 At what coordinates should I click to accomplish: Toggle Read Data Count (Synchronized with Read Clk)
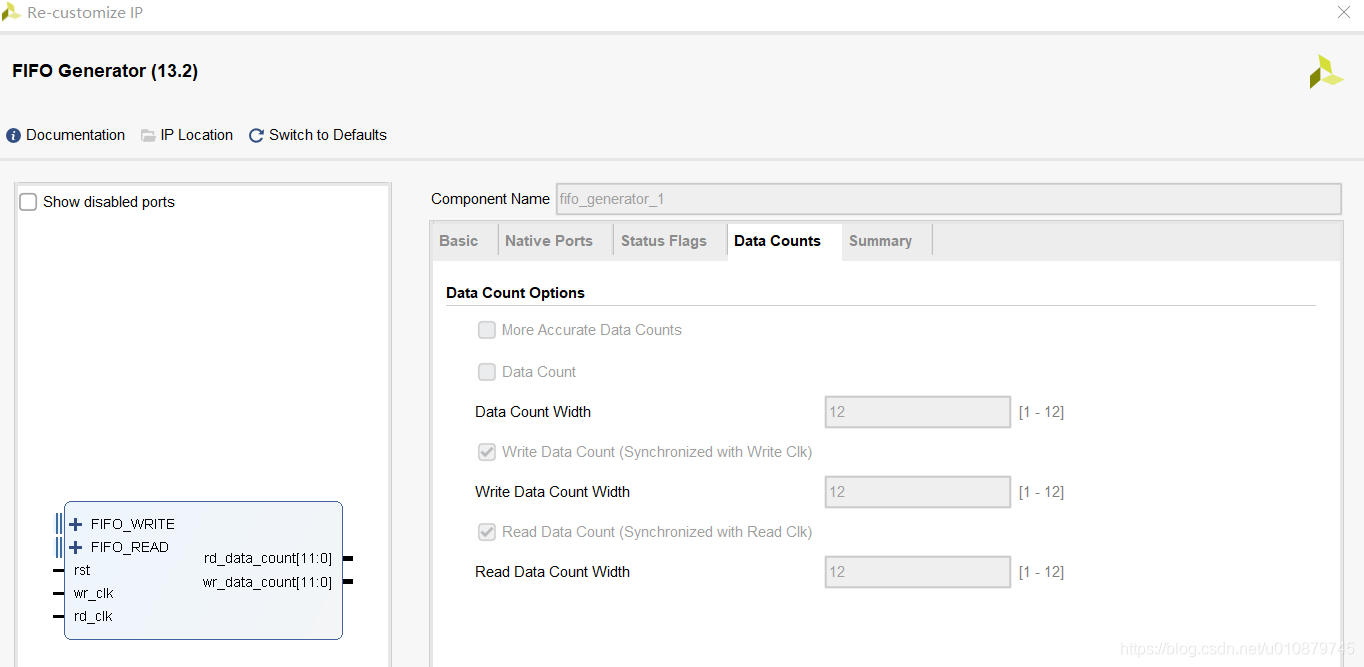[487, 532]
